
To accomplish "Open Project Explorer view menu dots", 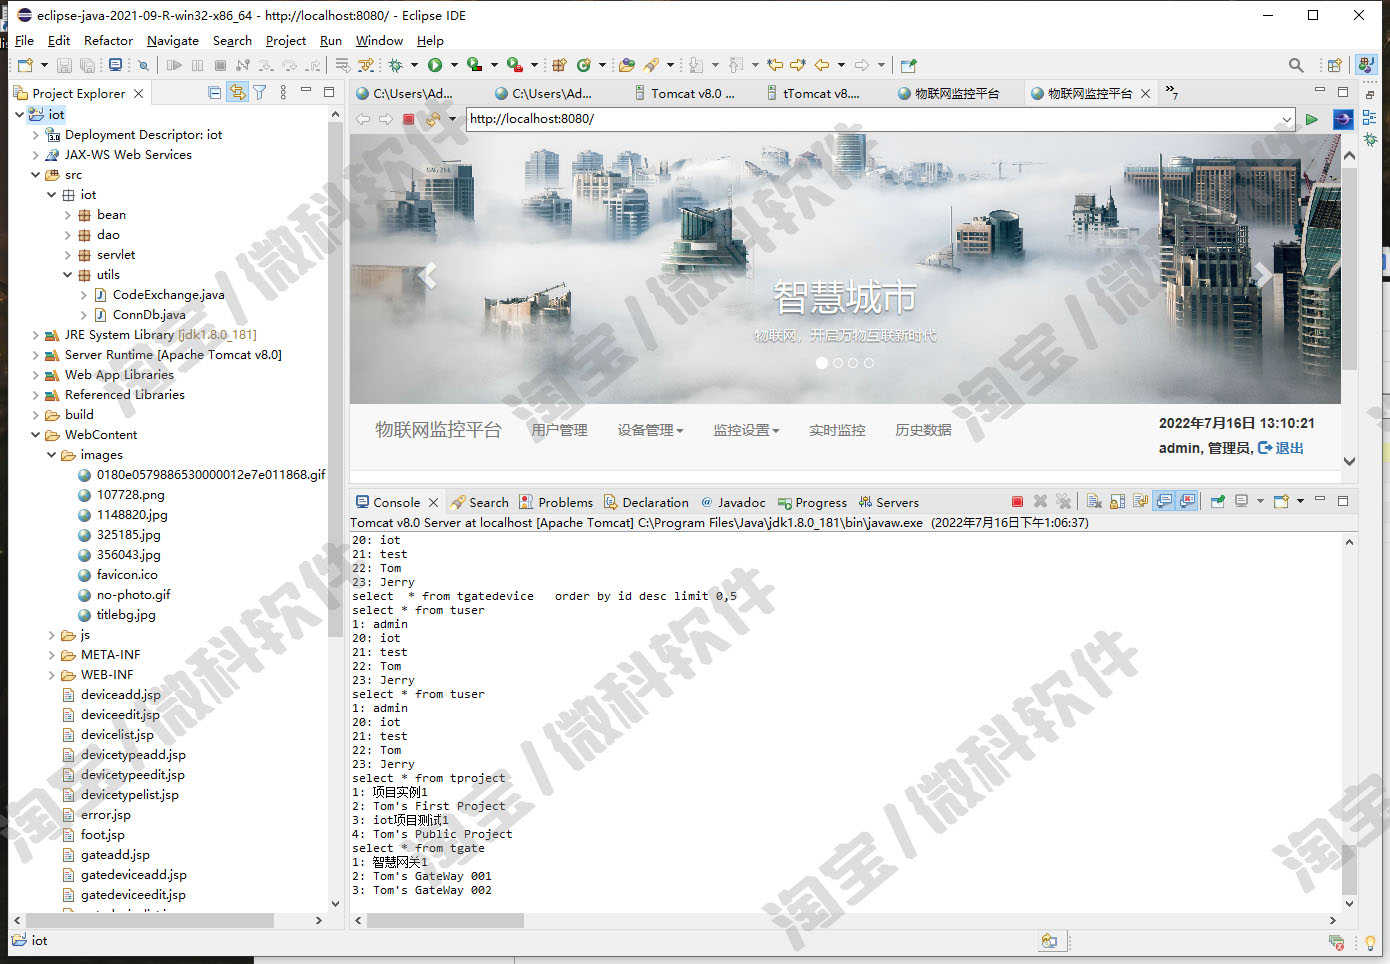I will pos(283,93).
